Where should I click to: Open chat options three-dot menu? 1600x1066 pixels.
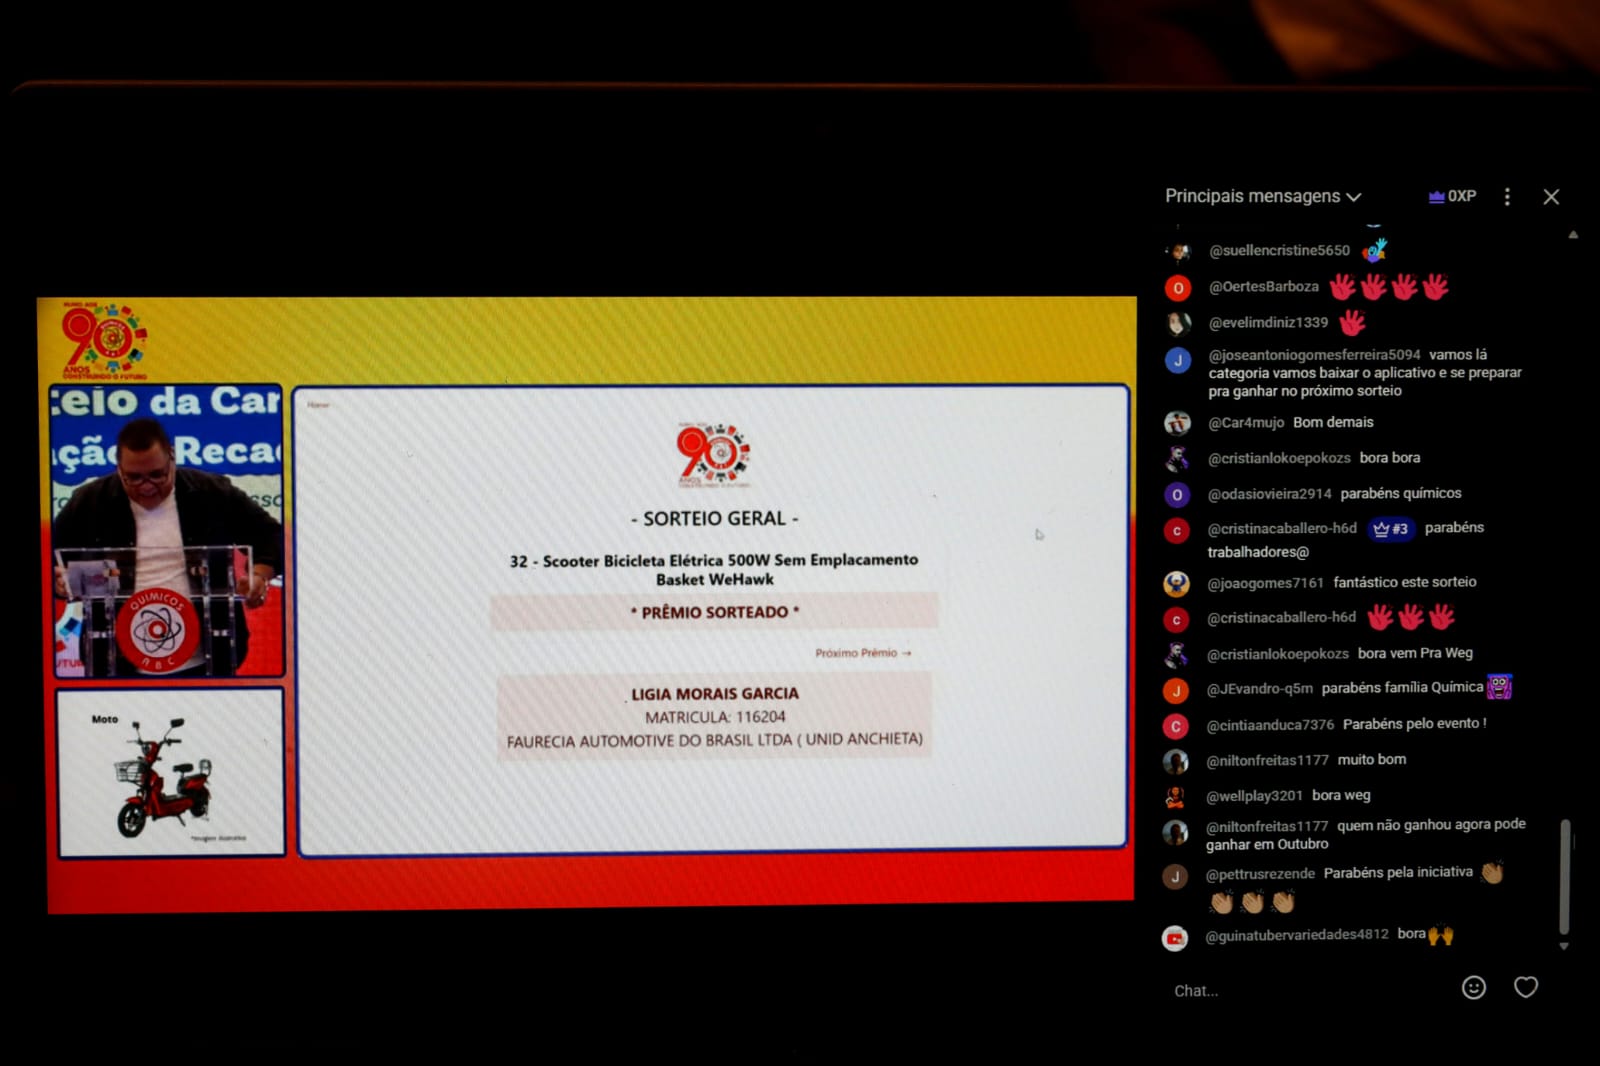click(1507, 197)
